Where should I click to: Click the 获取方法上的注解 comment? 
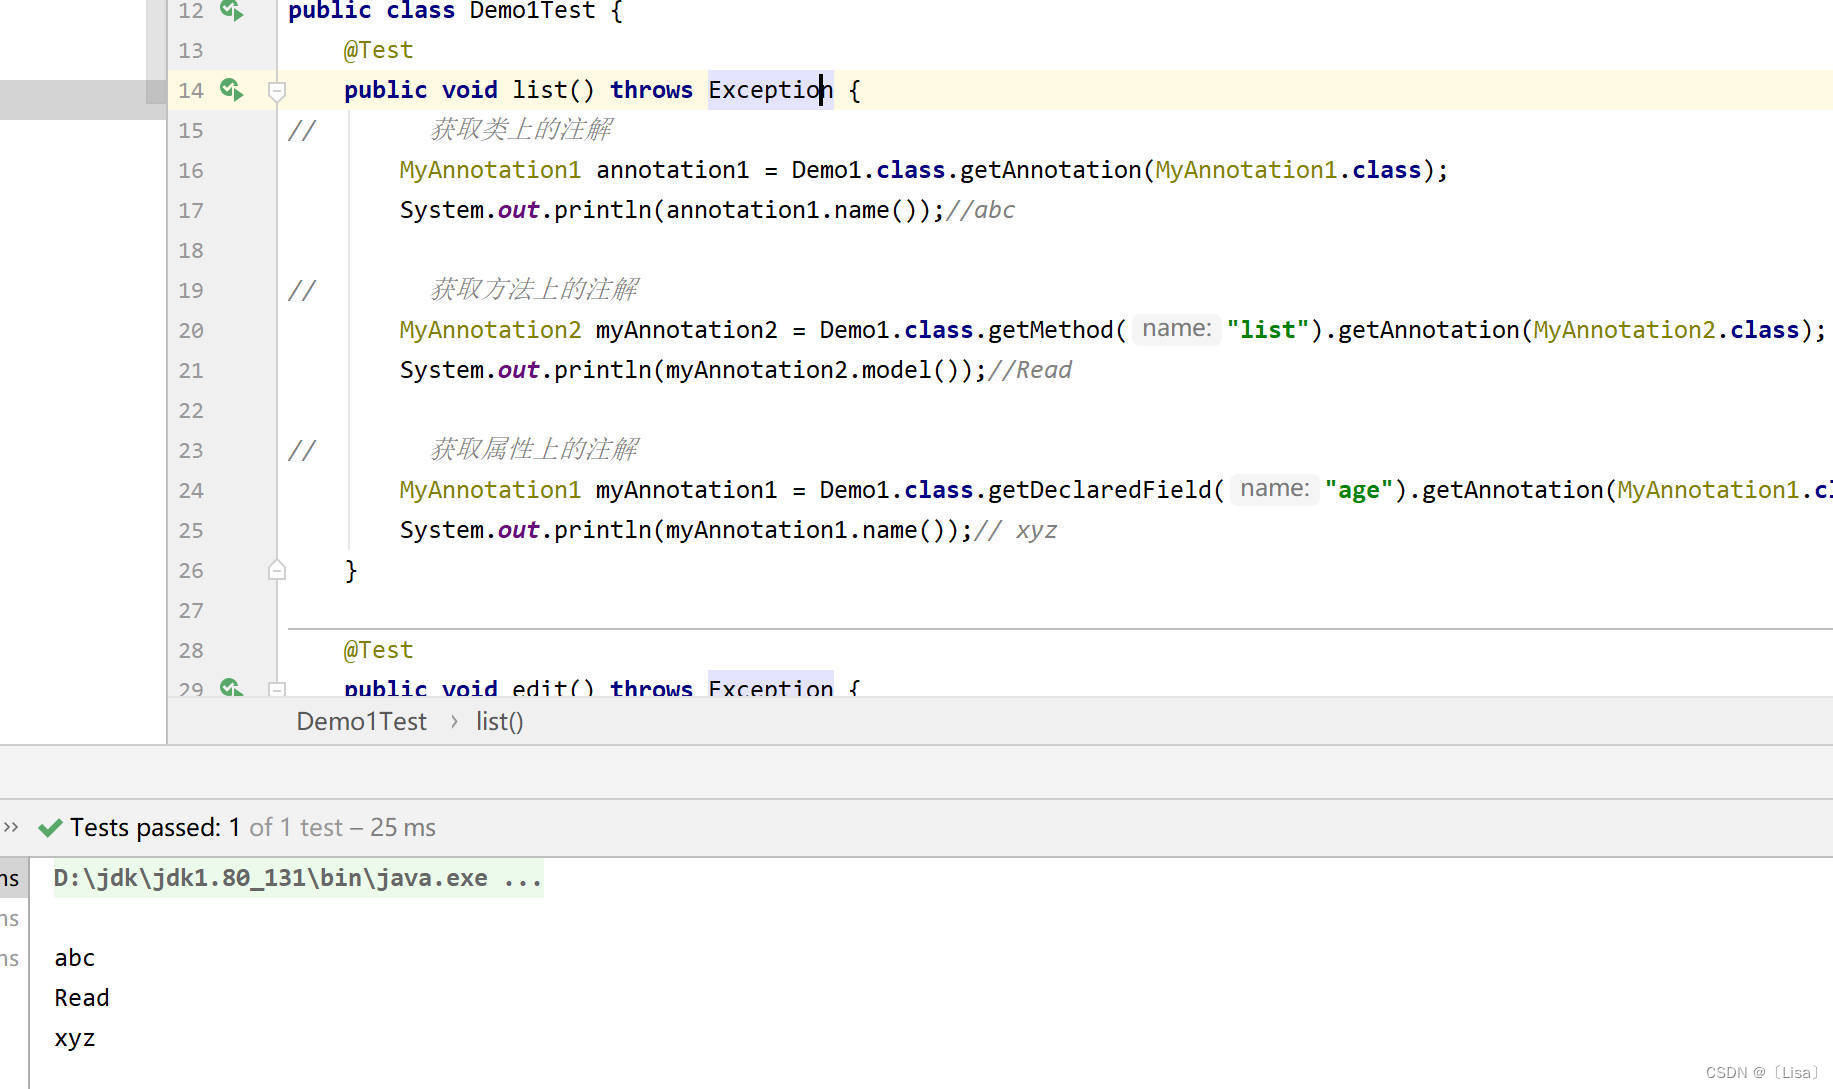pyautogui.click(x=534, y=289)
